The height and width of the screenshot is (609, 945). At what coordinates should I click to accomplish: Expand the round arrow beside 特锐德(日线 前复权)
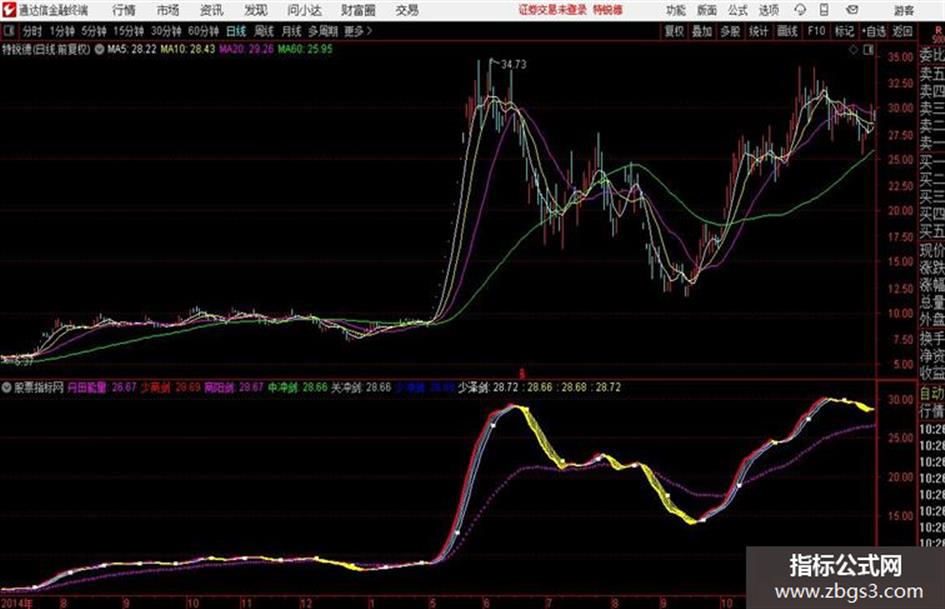(99, 49)
